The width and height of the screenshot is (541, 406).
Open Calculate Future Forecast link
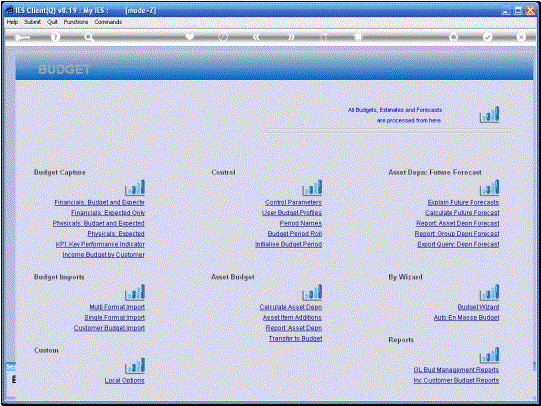[x=462, y=212]
